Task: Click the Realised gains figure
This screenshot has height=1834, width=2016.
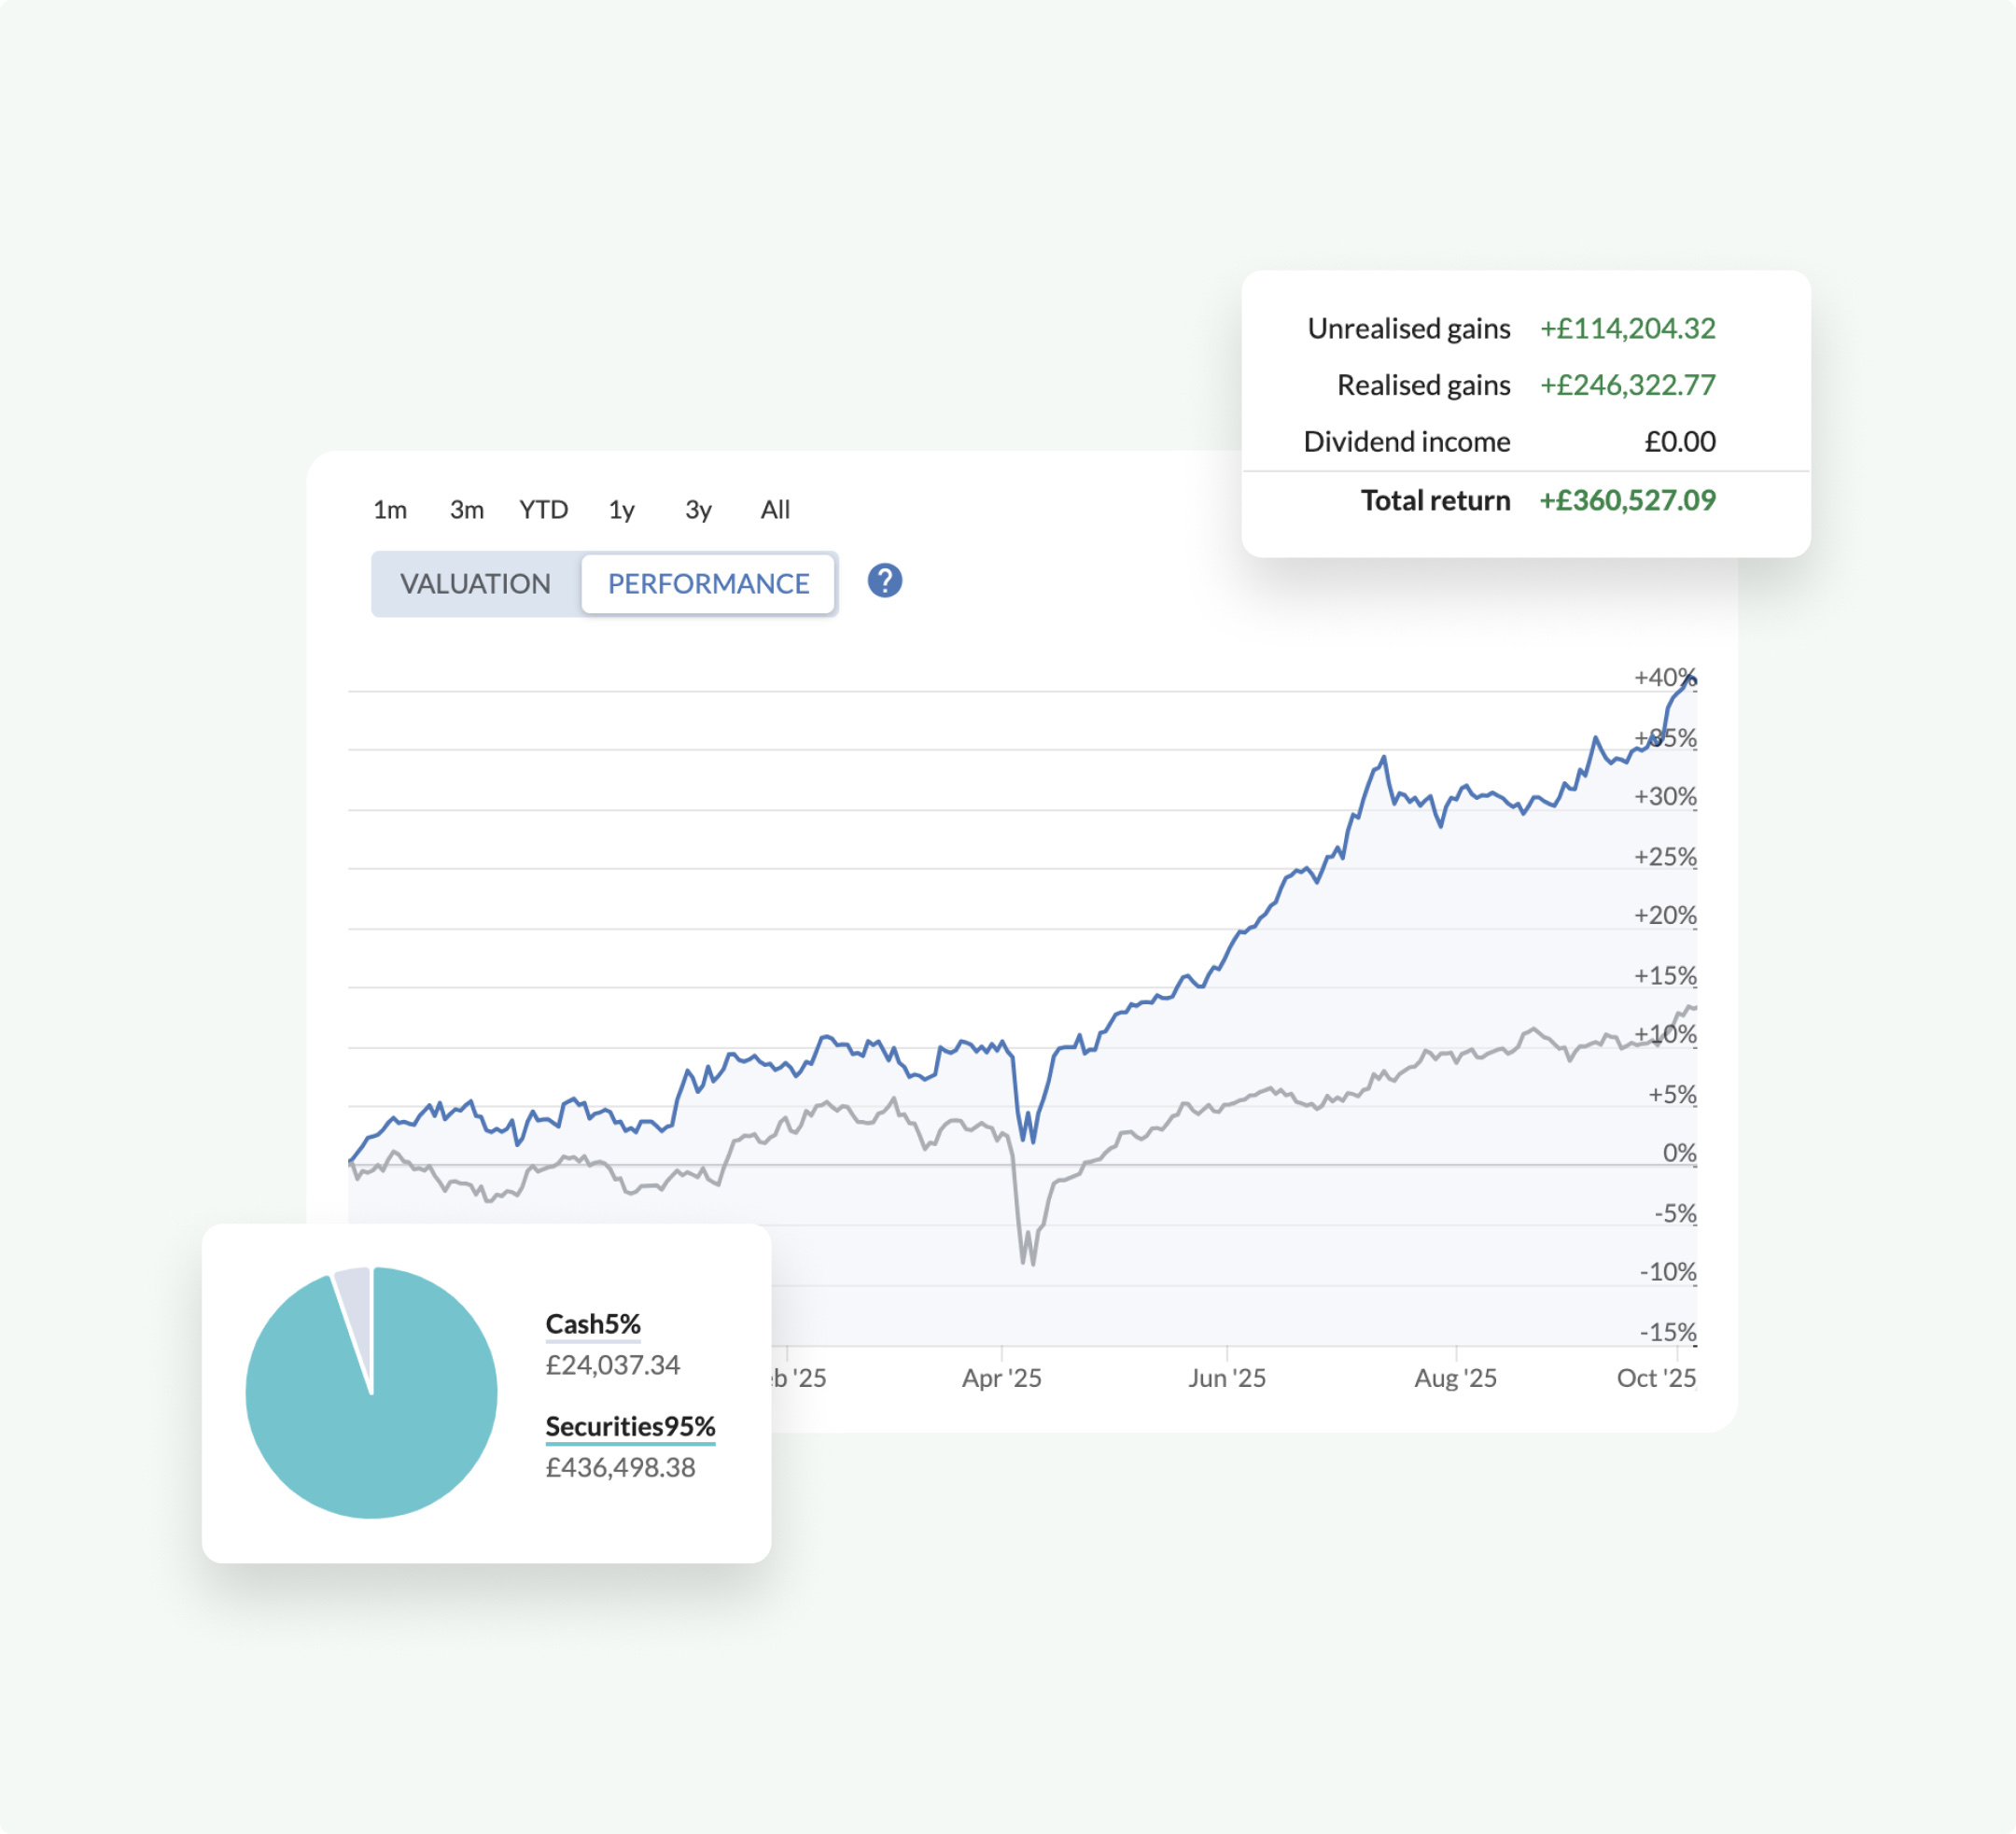Action: point(1627,385)
